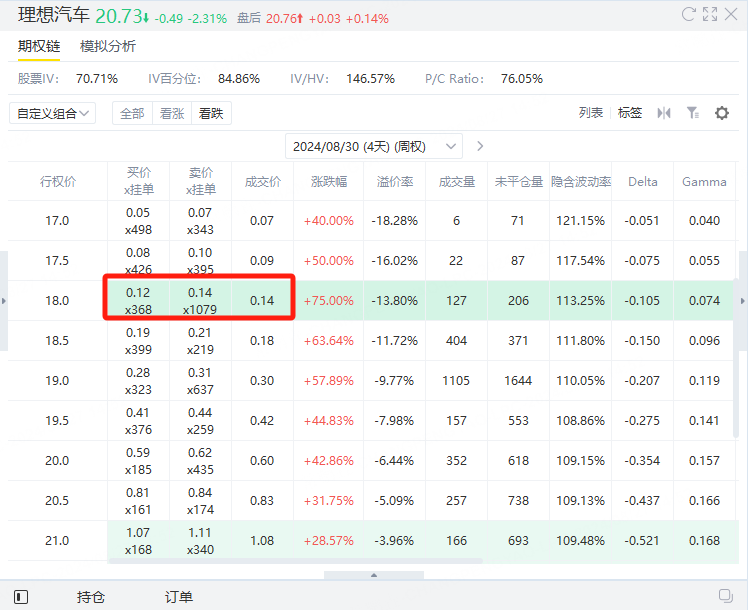748x610 pixels.
Task: Close the option chain window
Action: pos(731,14)
